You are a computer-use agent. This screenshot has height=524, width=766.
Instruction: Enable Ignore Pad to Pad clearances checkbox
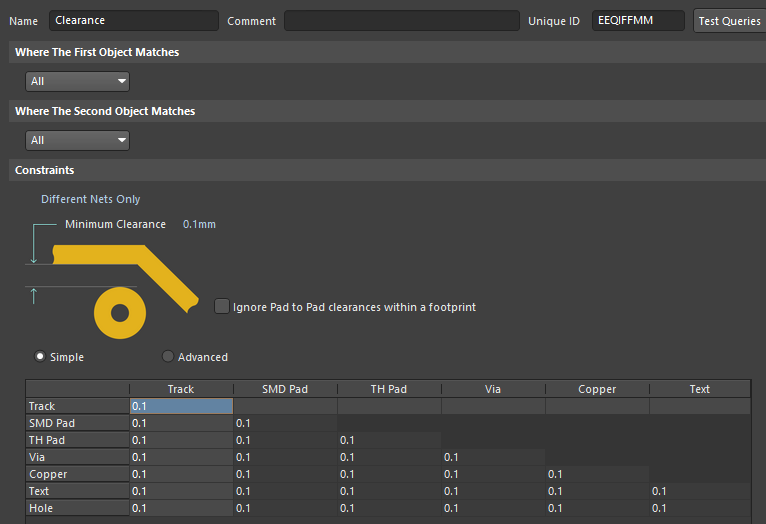click(222, 307)
